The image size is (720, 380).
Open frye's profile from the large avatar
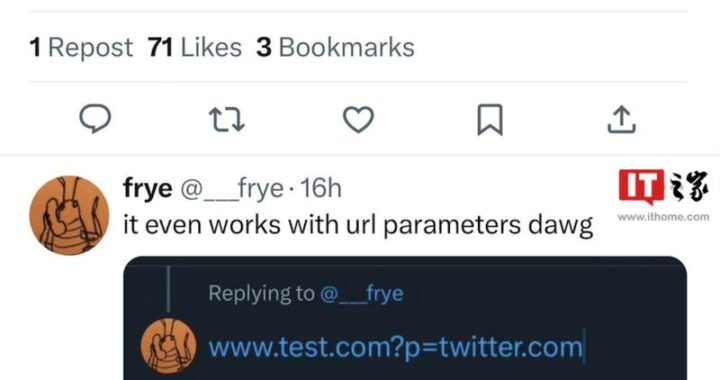69,215
